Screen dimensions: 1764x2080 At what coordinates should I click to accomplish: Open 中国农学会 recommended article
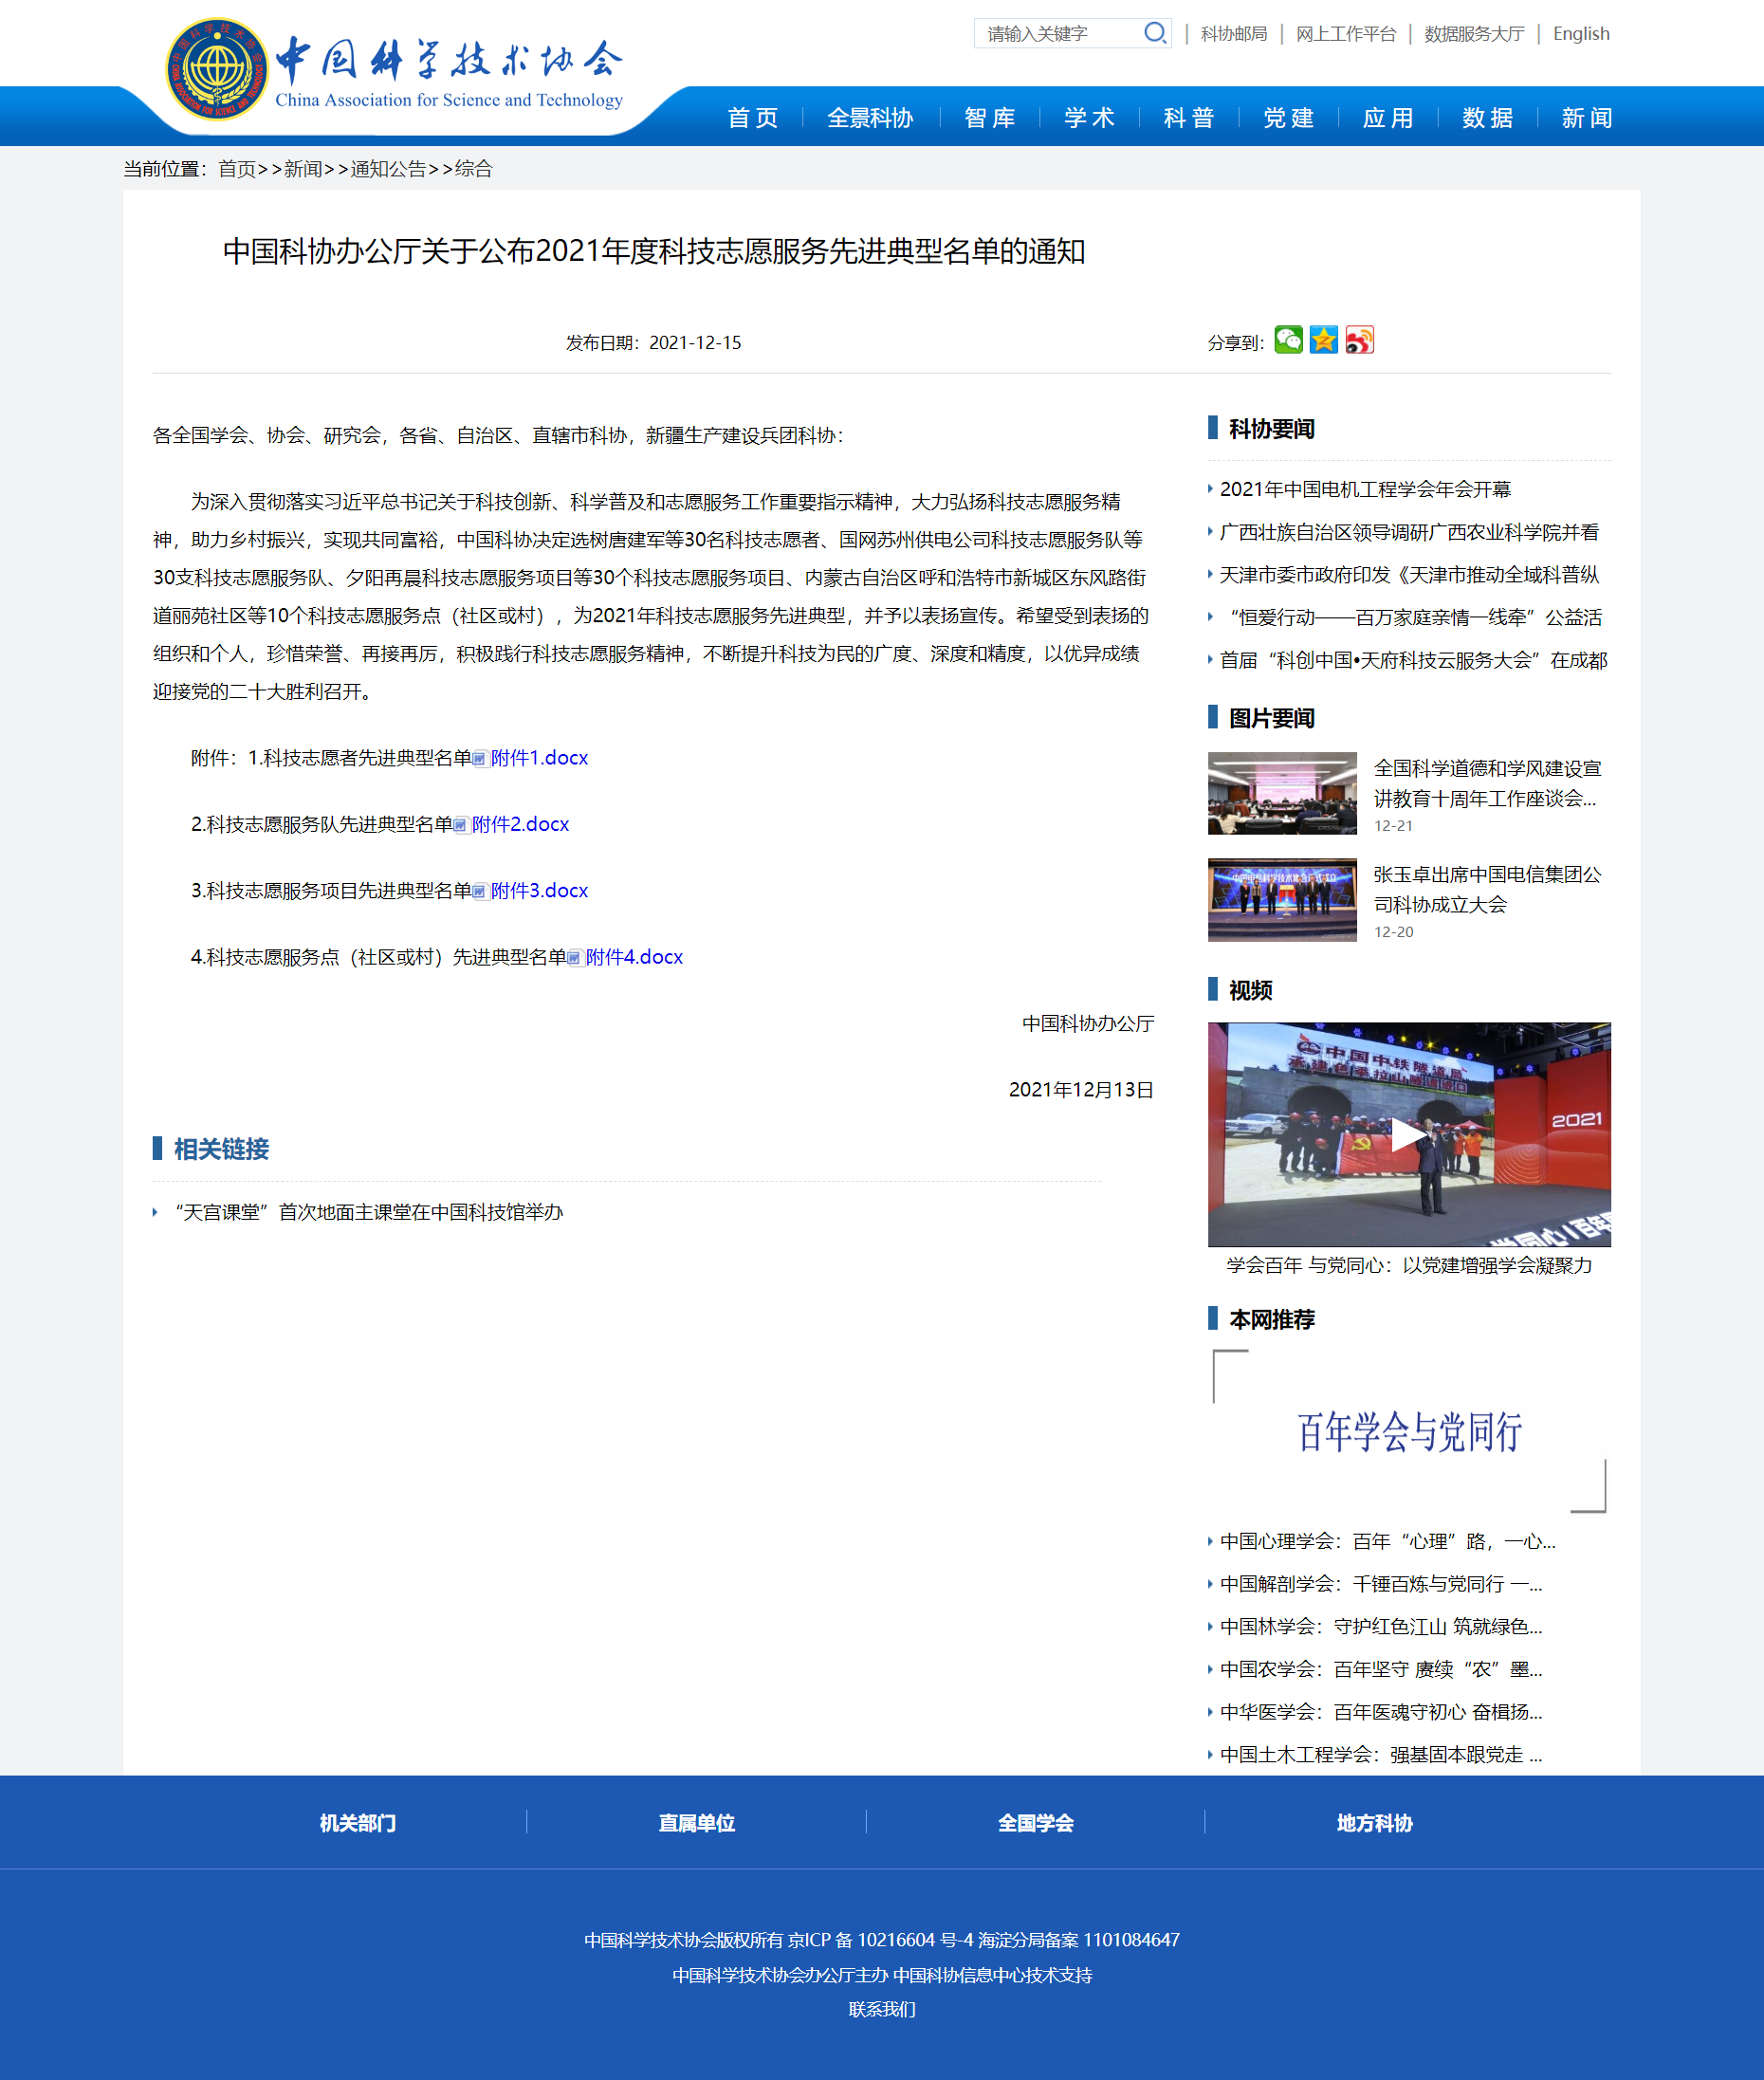[1381, 1669]
